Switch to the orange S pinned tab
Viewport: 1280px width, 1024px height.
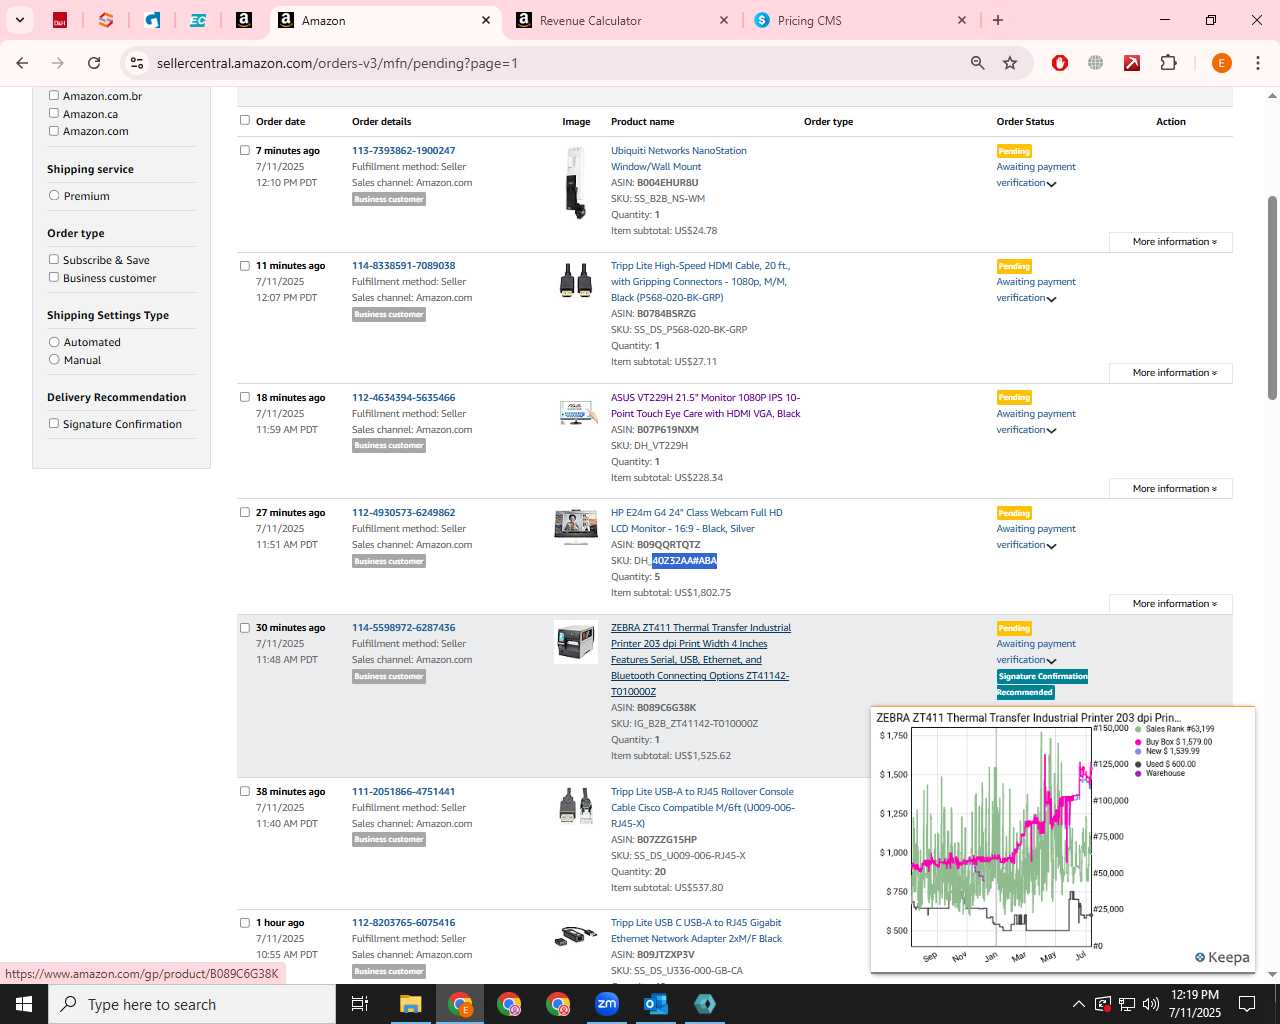tap(106, 20)
